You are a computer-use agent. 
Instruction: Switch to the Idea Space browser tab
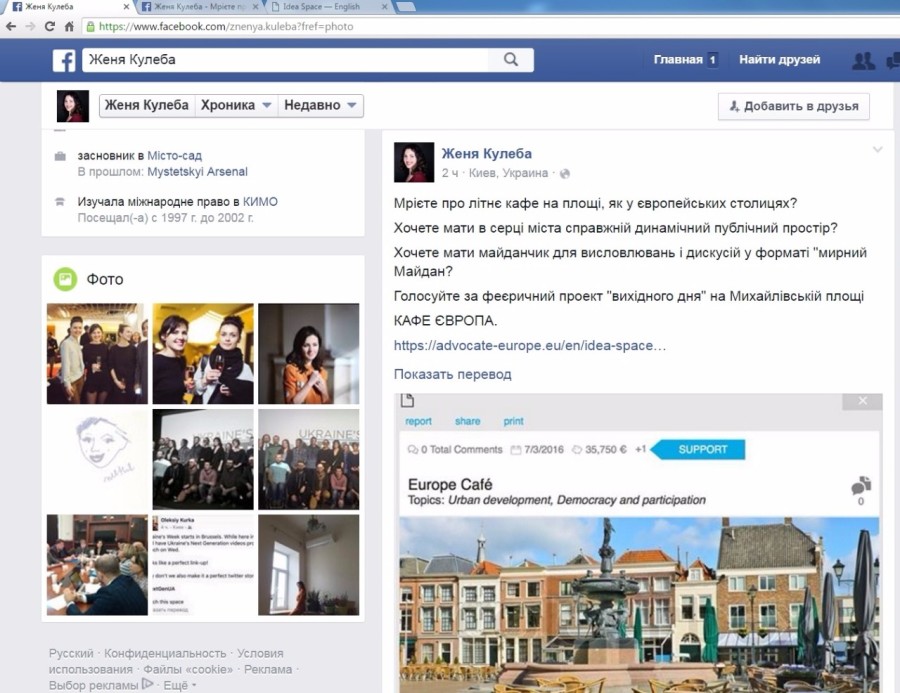[x=320, y=7]
